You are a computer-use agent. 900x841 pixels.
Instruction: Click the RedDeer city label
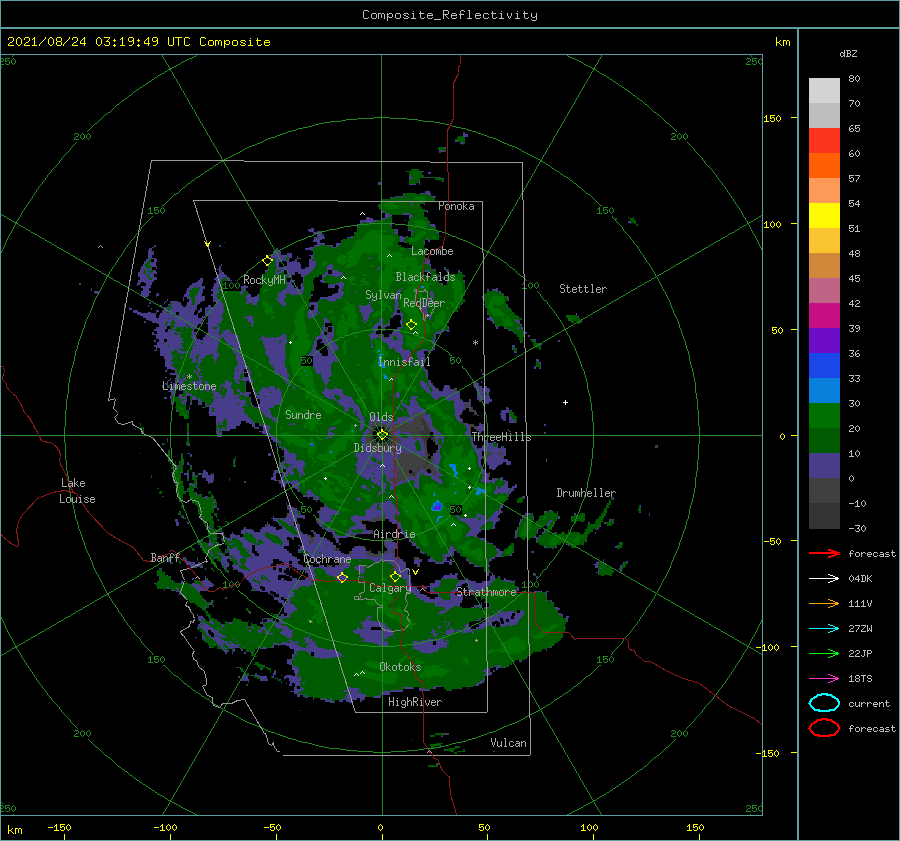point(424,303)
